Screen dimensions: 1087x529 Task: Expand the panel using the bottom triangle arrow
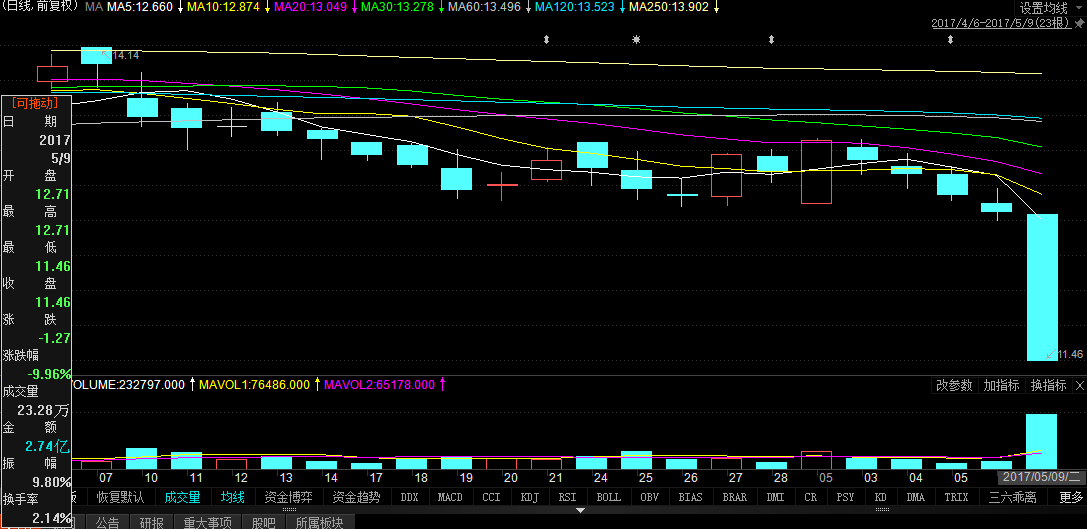(582, 510)
